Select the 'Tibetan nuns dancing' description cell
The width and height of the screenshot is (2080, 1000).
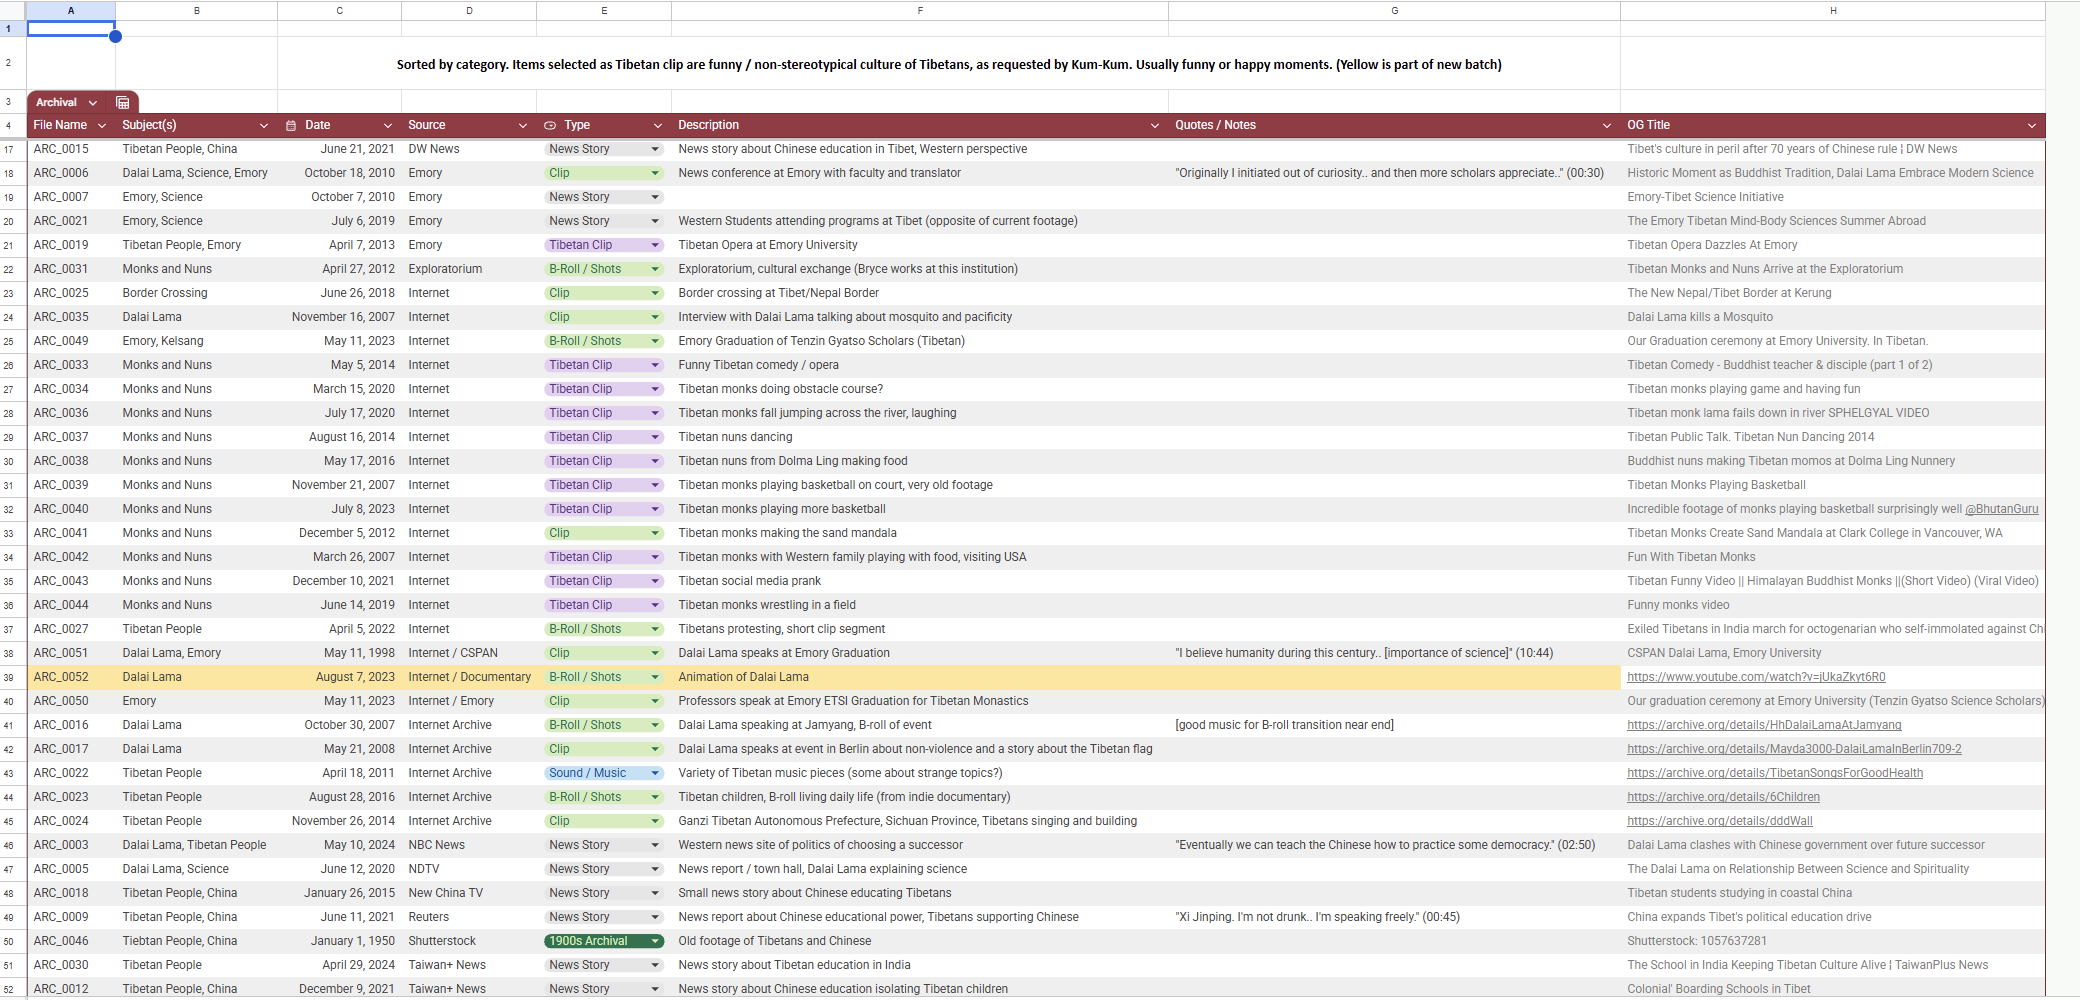click(920, 437)
